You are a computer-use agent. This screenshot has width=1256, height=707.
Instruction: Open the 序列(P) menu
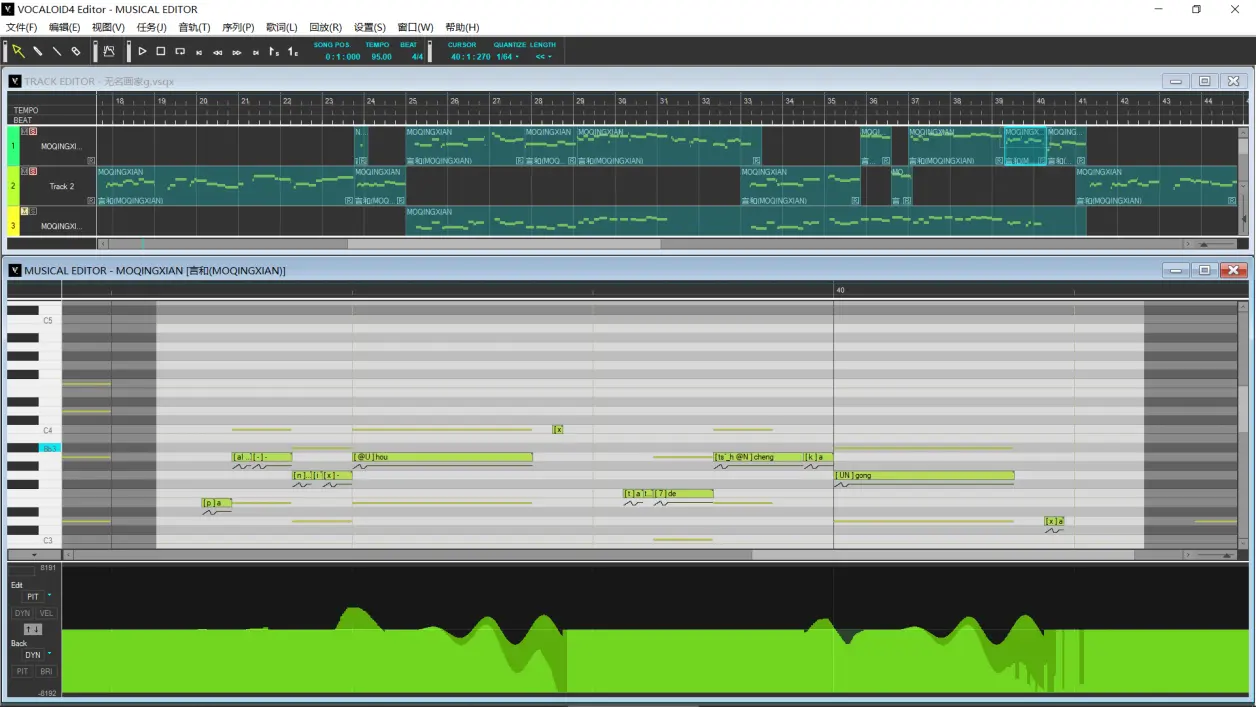coord(238,27)
